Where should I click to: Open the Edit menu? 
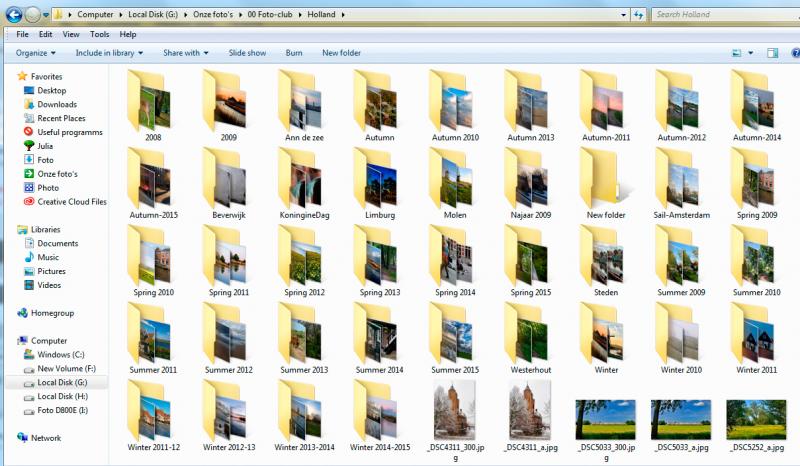[x=45, y=34]
